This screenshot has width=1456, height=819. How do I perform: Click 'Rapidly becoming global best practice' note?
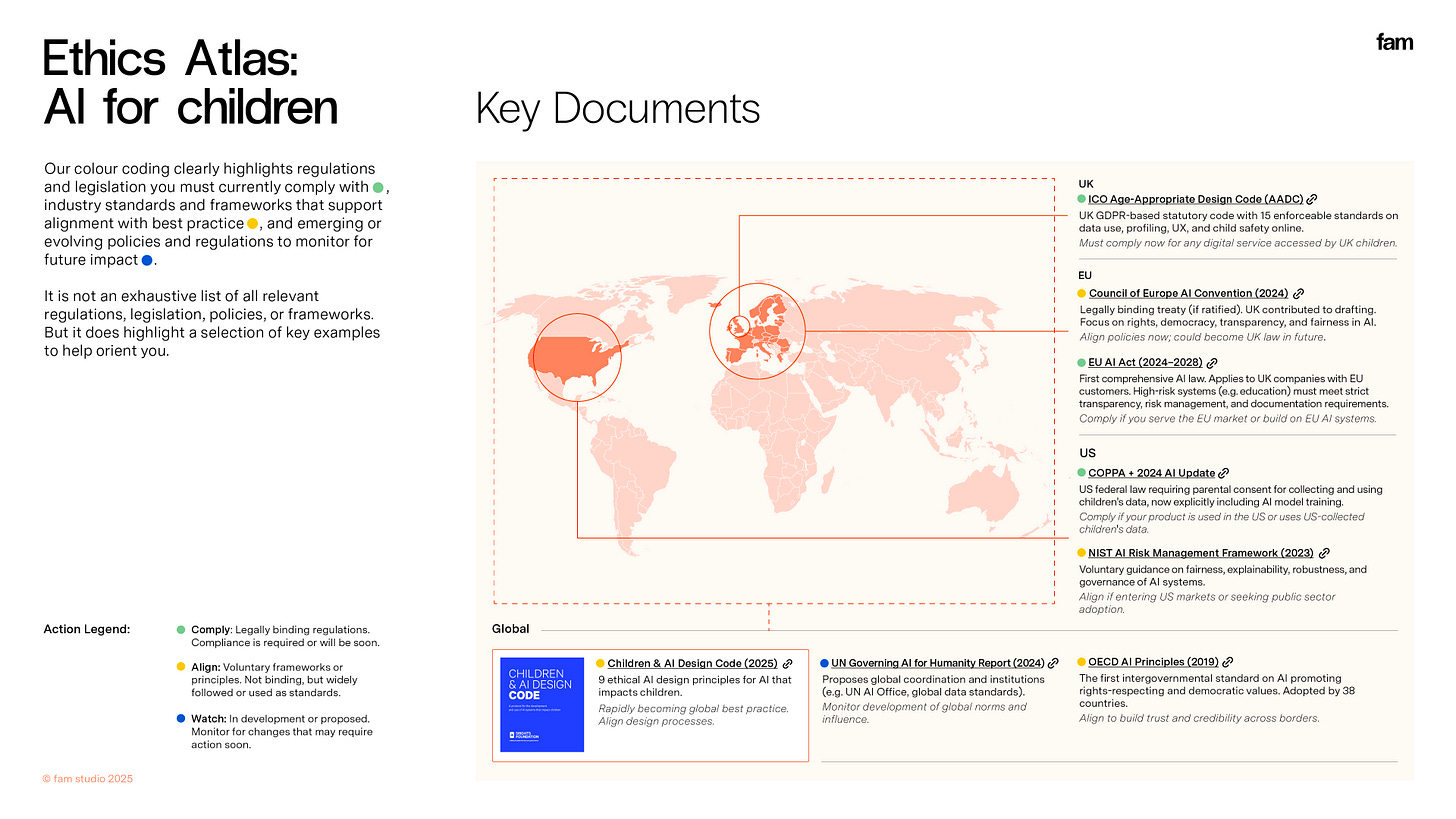694,715
